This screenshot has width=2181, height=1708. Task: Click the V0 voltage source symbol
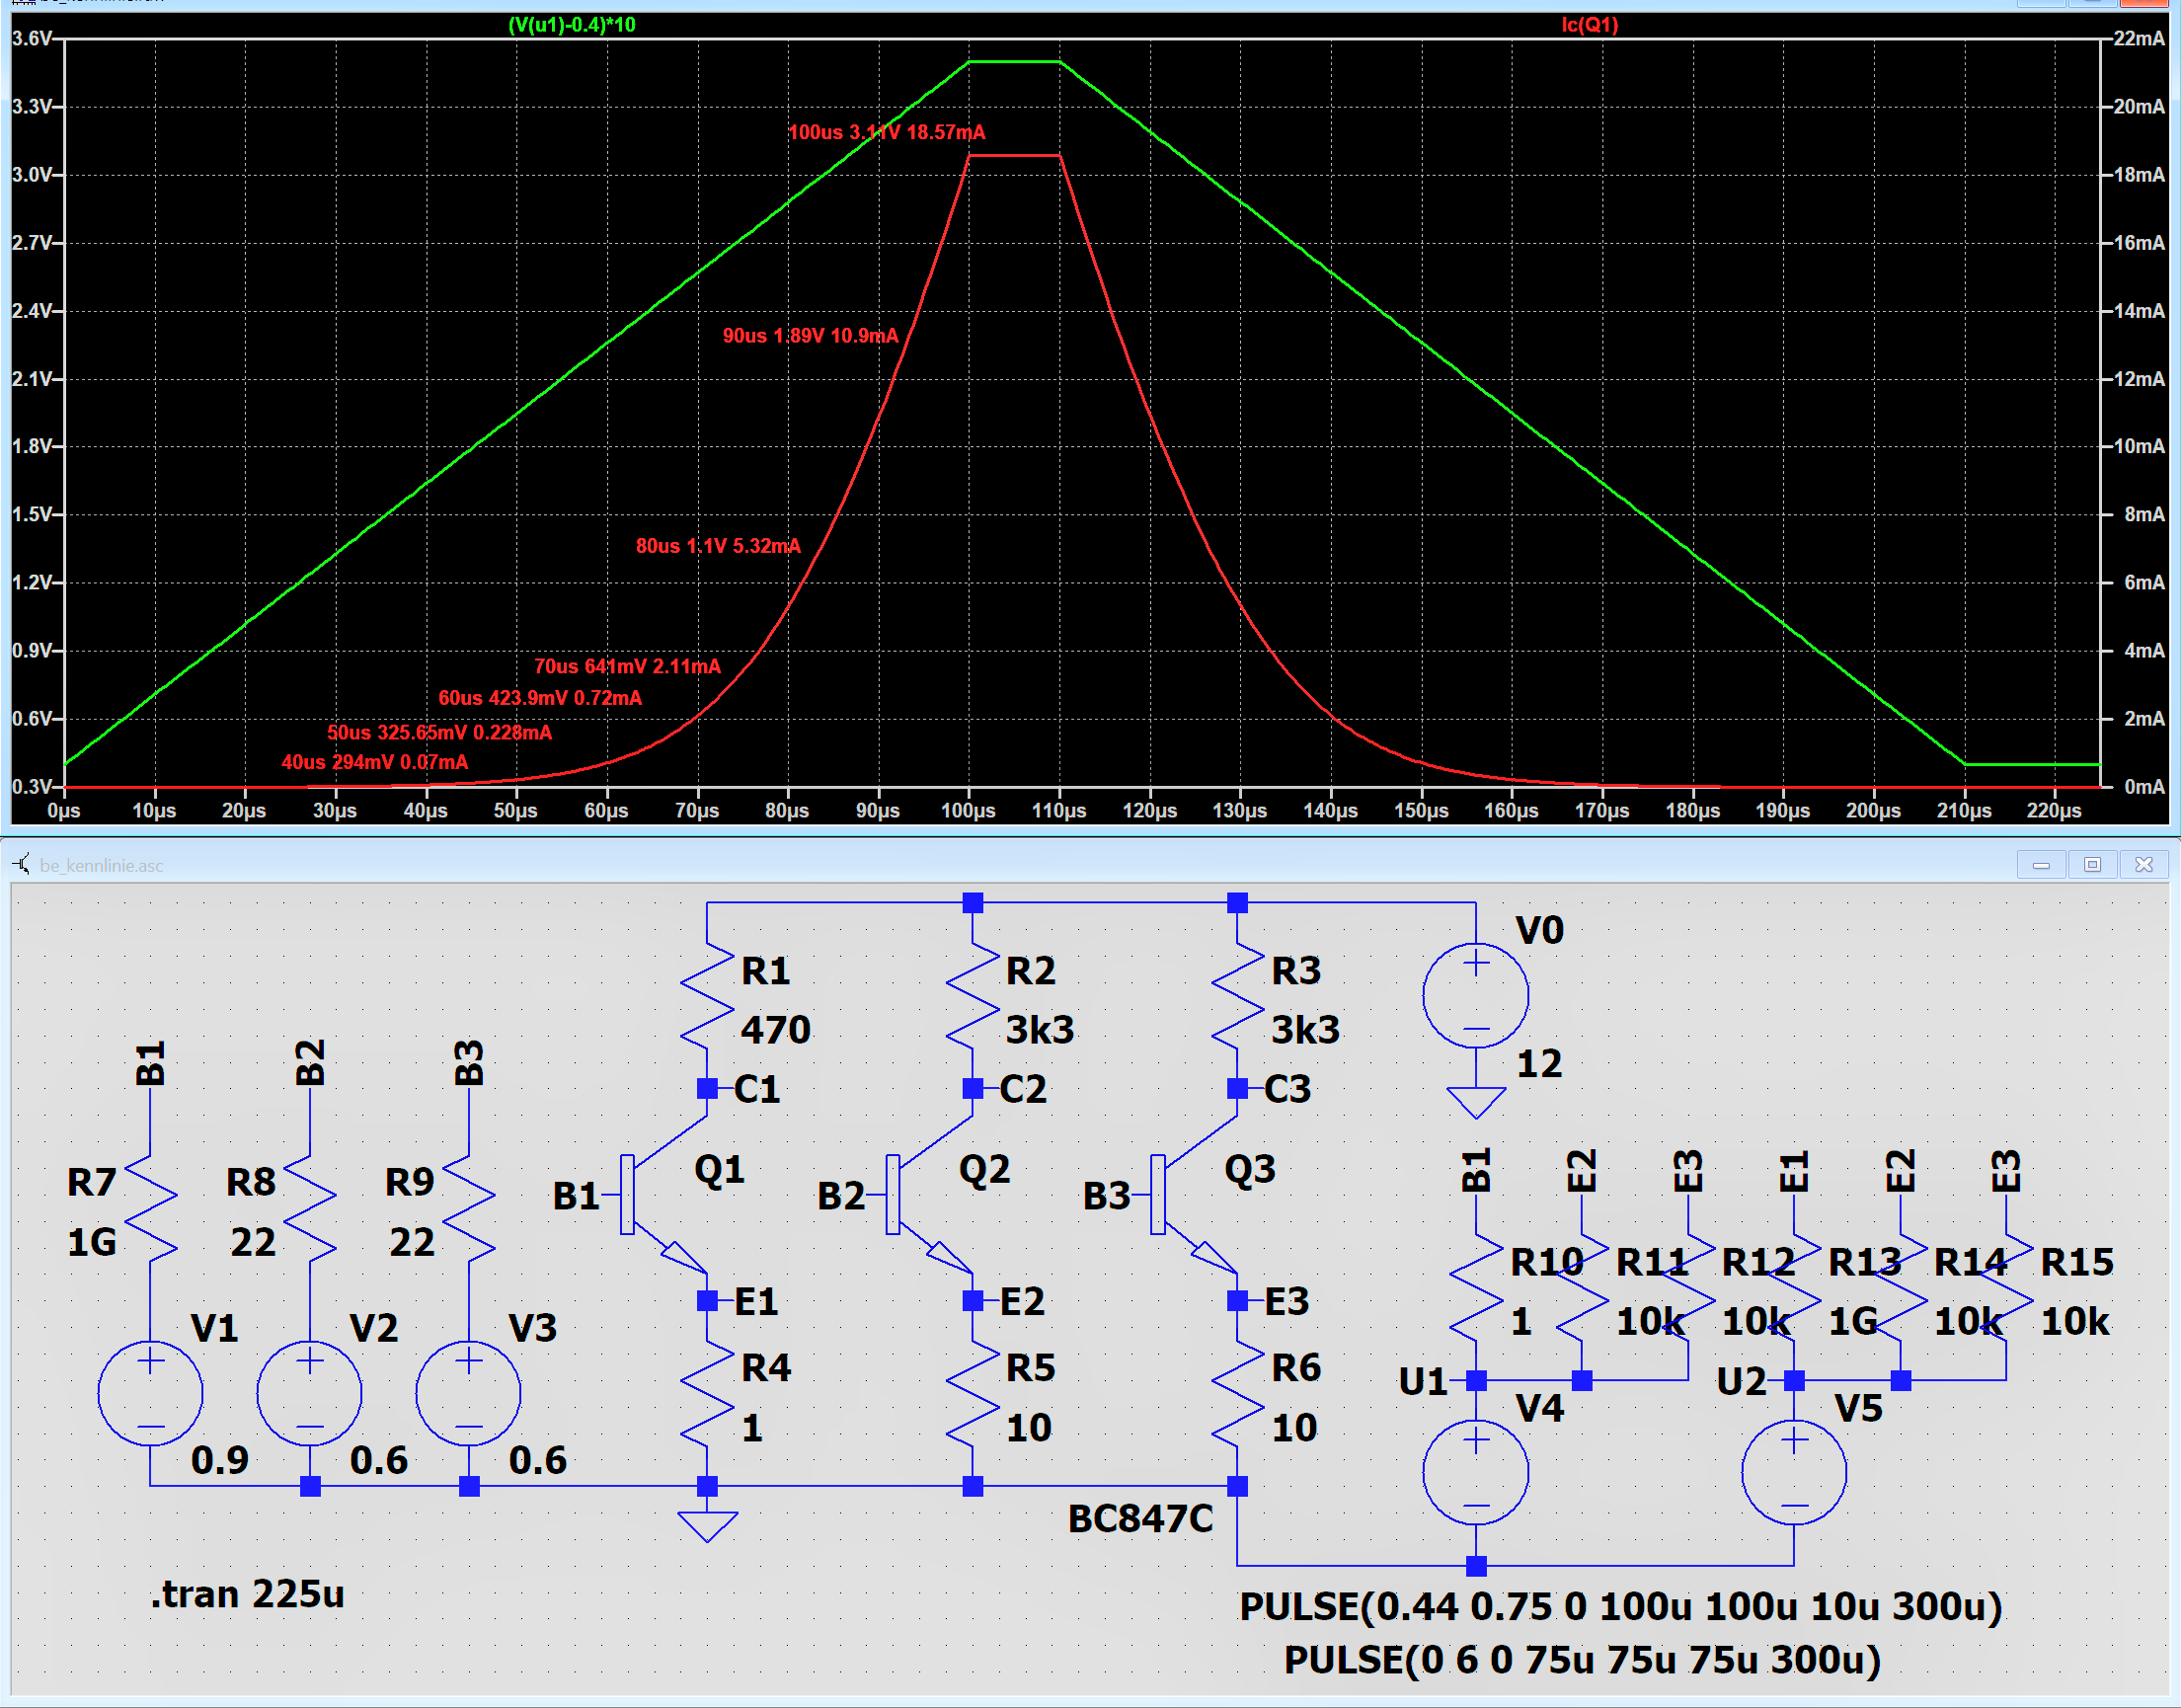tap(1475, 996)
